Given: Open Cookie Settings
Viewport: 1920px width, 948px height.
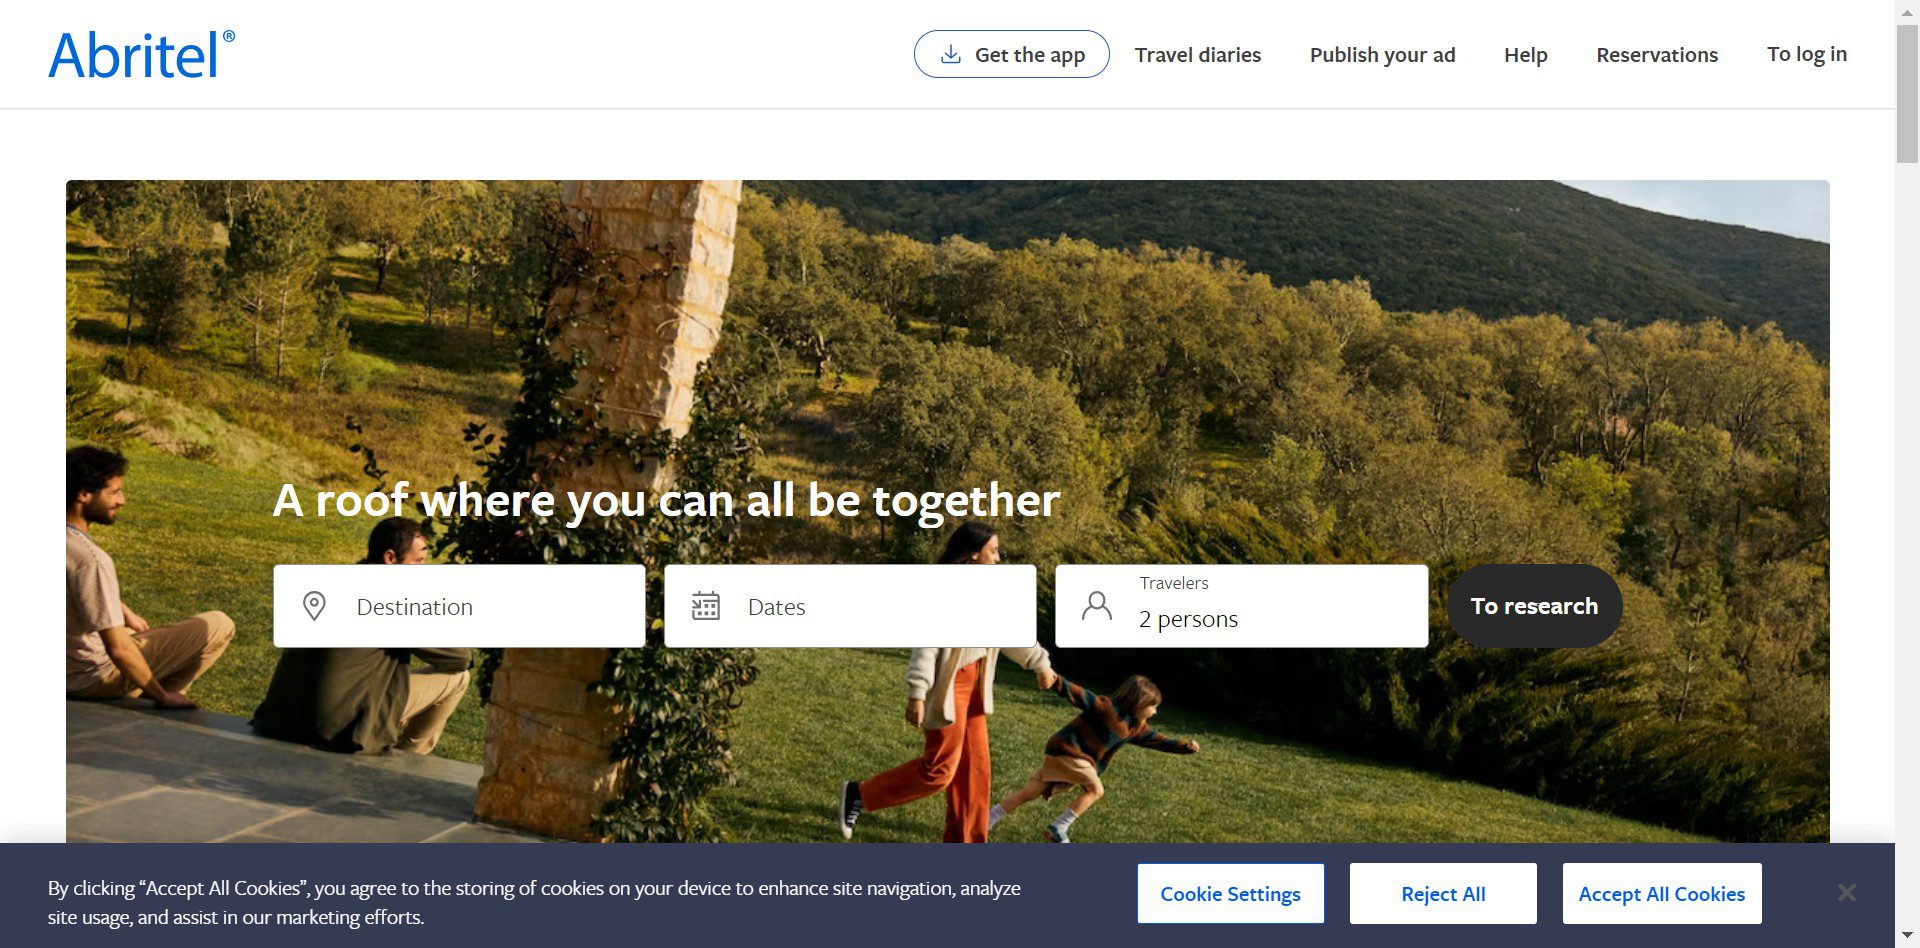Looking at the screenshot, I should coord(1230,894).
